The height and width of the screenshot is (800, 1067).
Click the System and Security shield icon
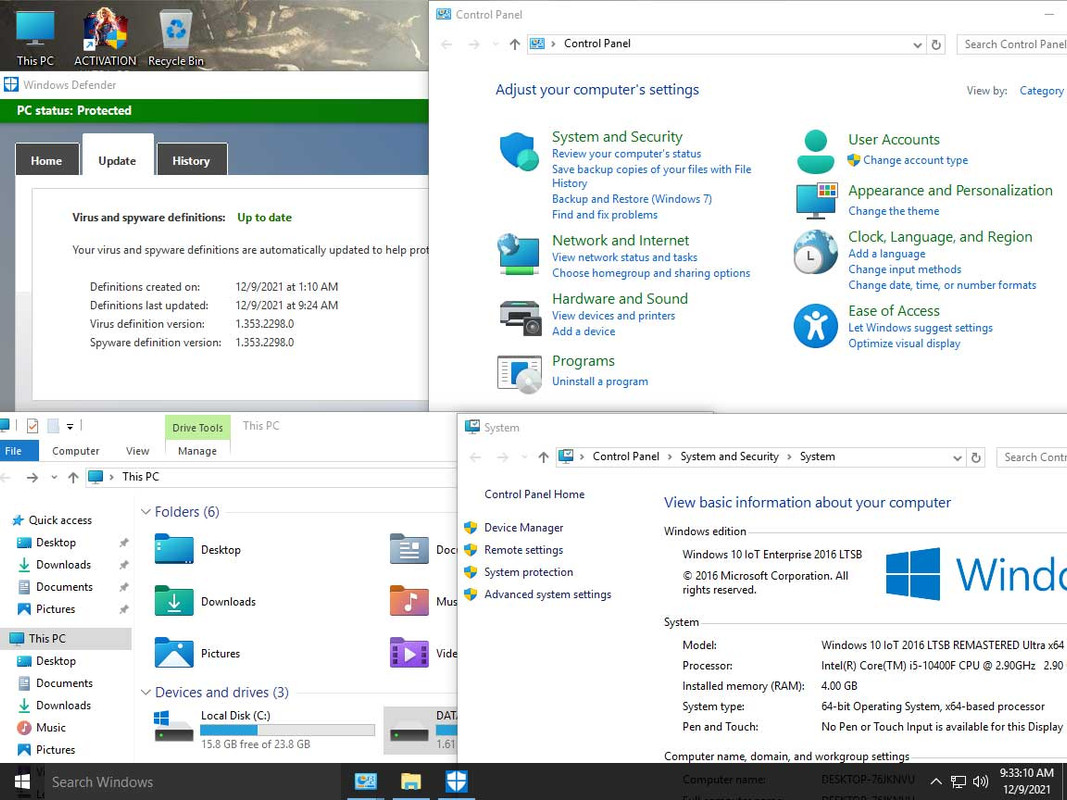click(x=519, y=152)
